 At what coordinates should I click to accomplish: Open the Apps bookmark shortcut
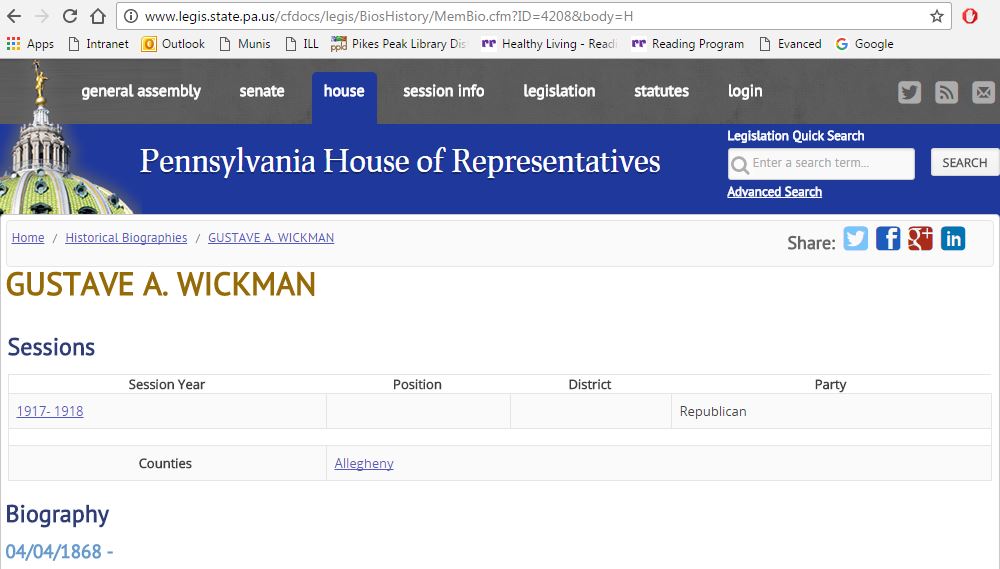coord(30,43)
